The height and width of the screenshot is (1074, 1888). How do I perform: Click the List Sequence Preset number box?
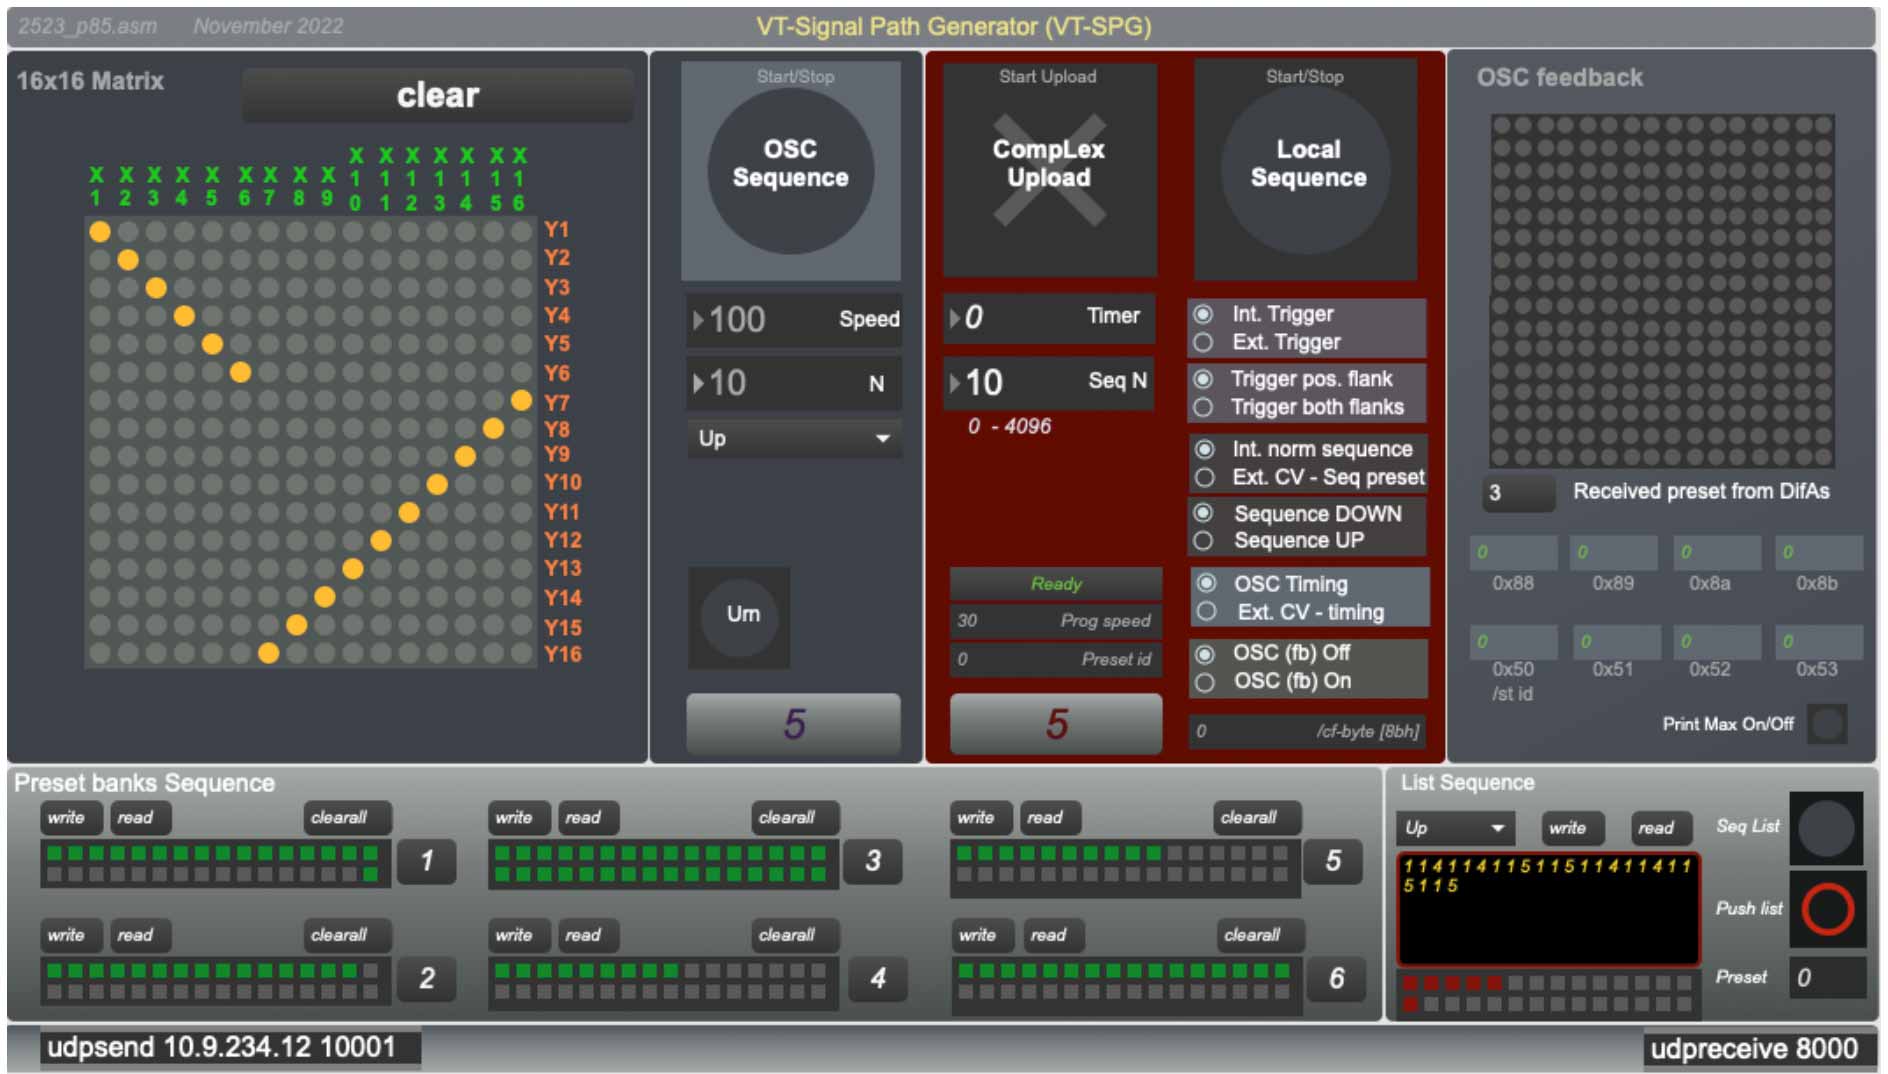point(1827,977)
